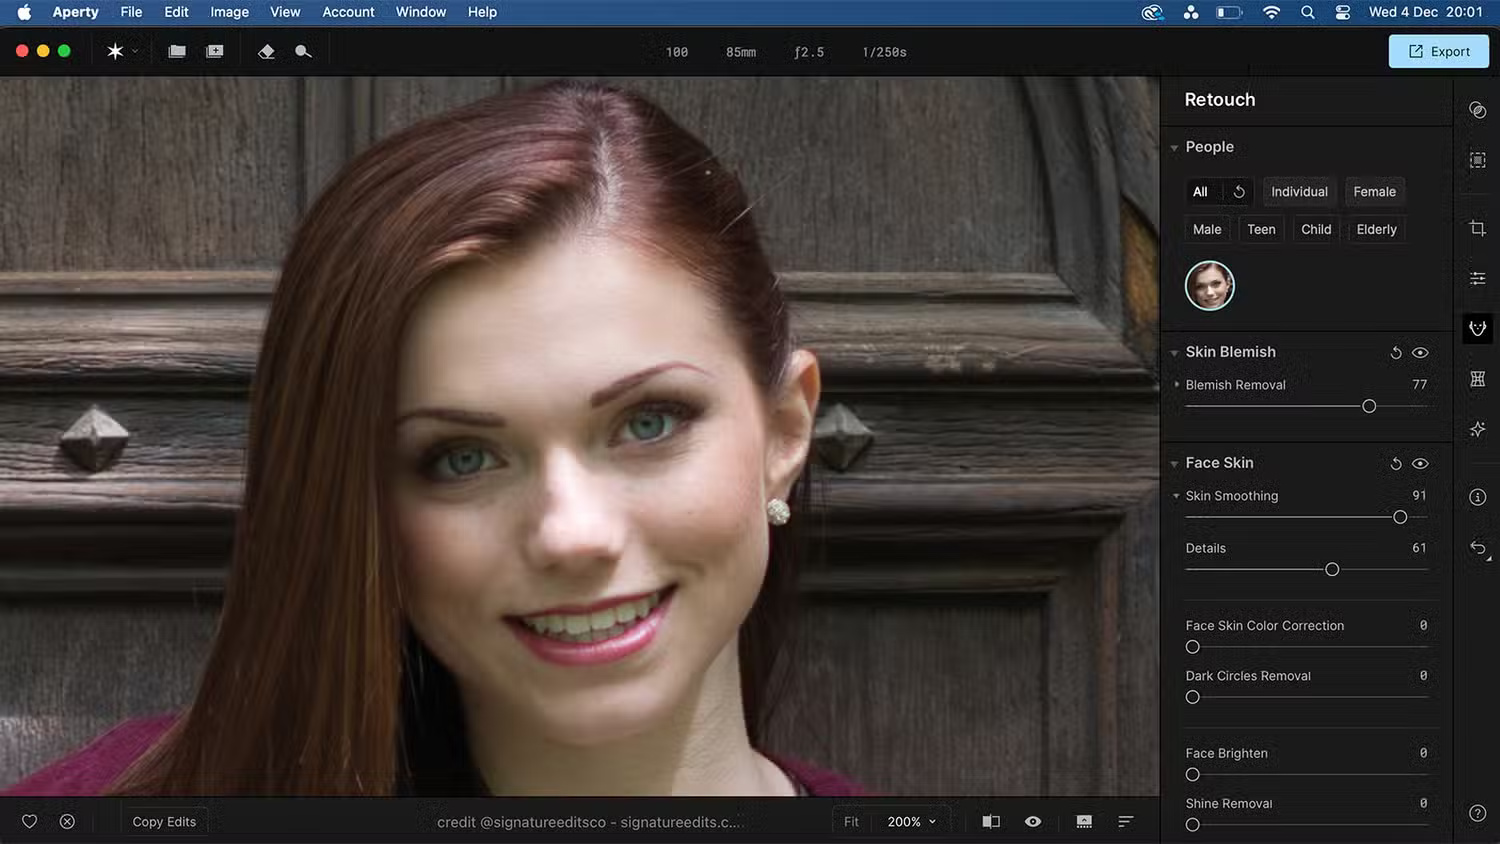Open the Image menu

click(x=229, y=12)
